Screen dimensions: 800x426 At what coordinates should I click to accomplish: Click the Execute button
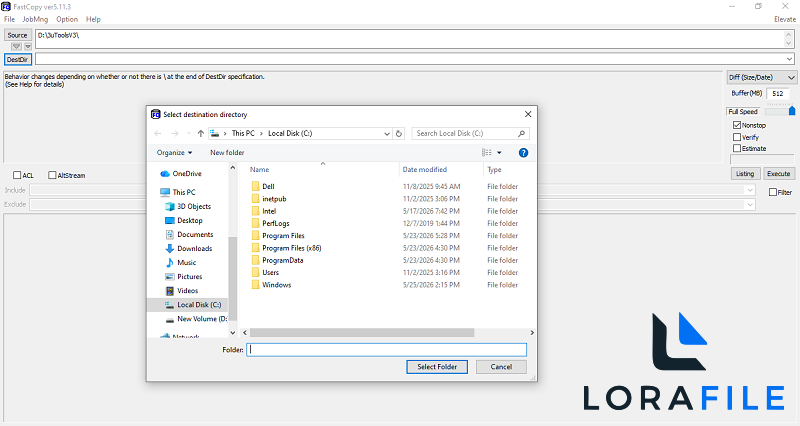pos(779,173)
